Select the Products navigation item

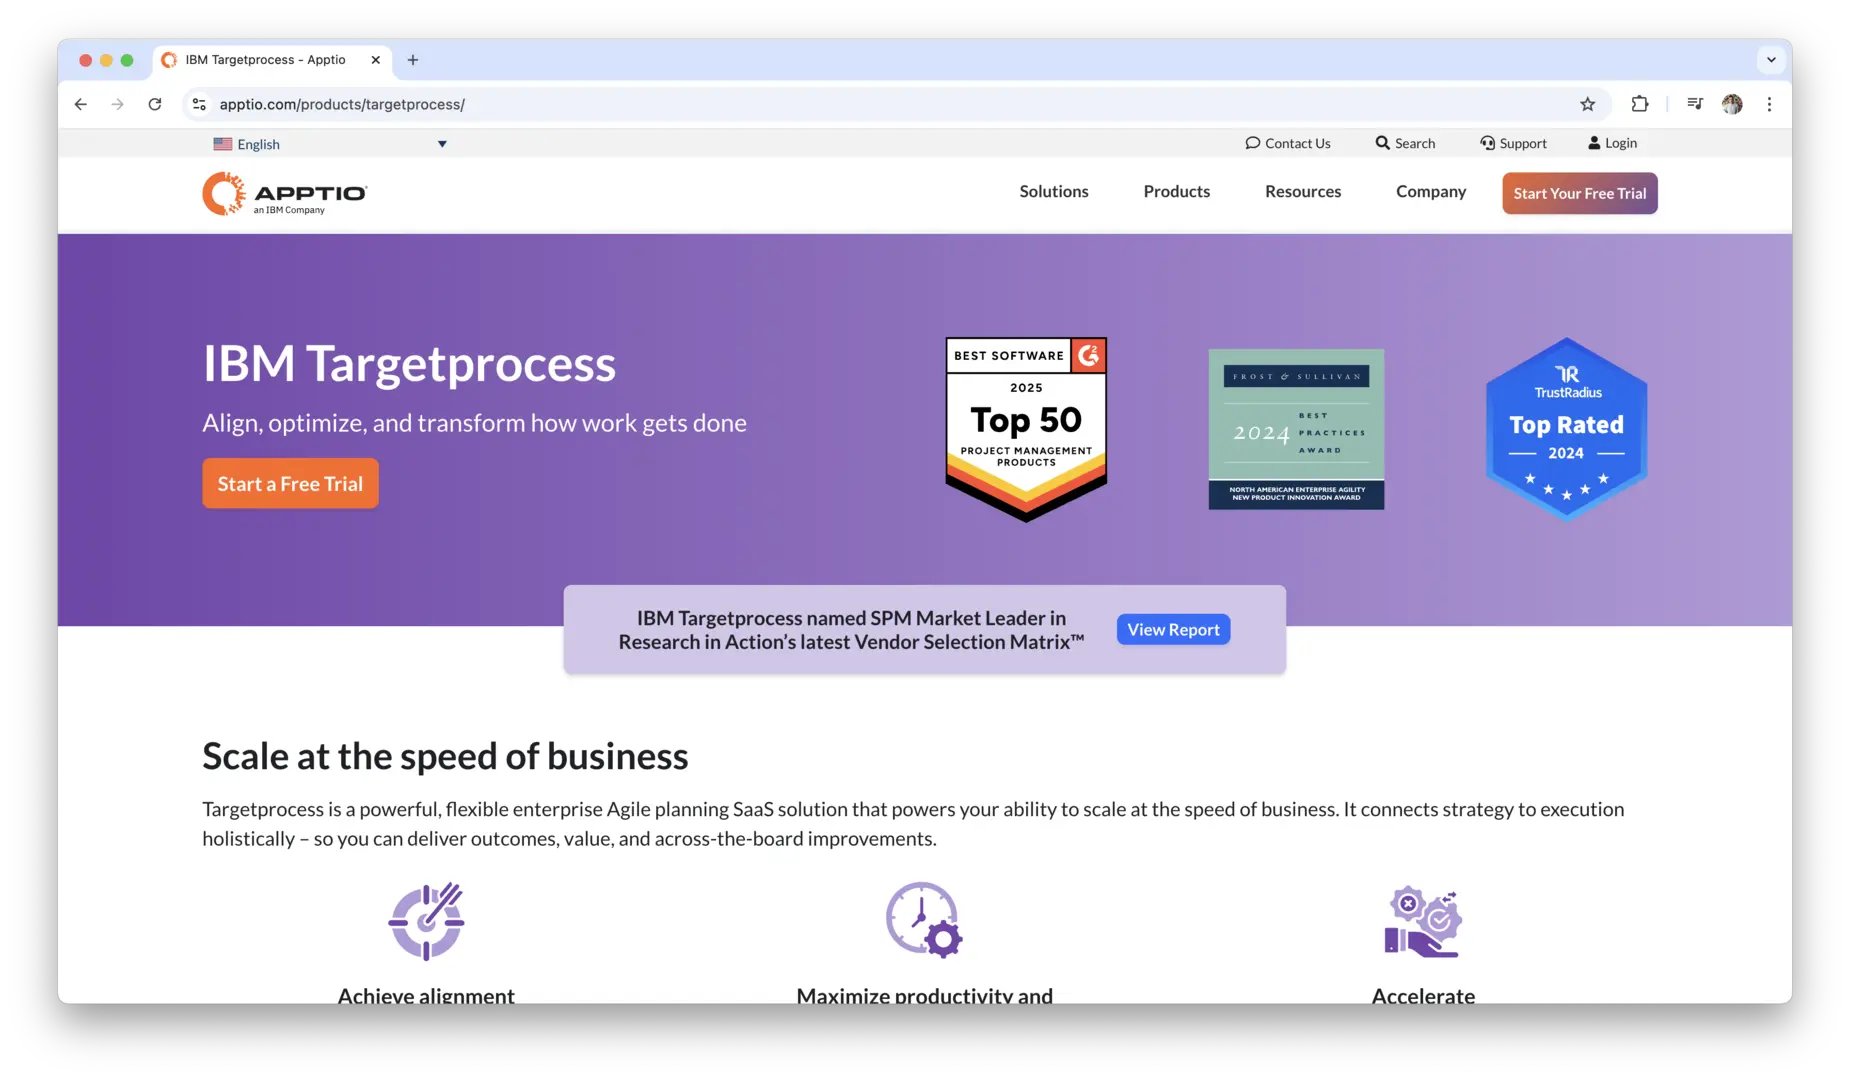pos(1176,191)
